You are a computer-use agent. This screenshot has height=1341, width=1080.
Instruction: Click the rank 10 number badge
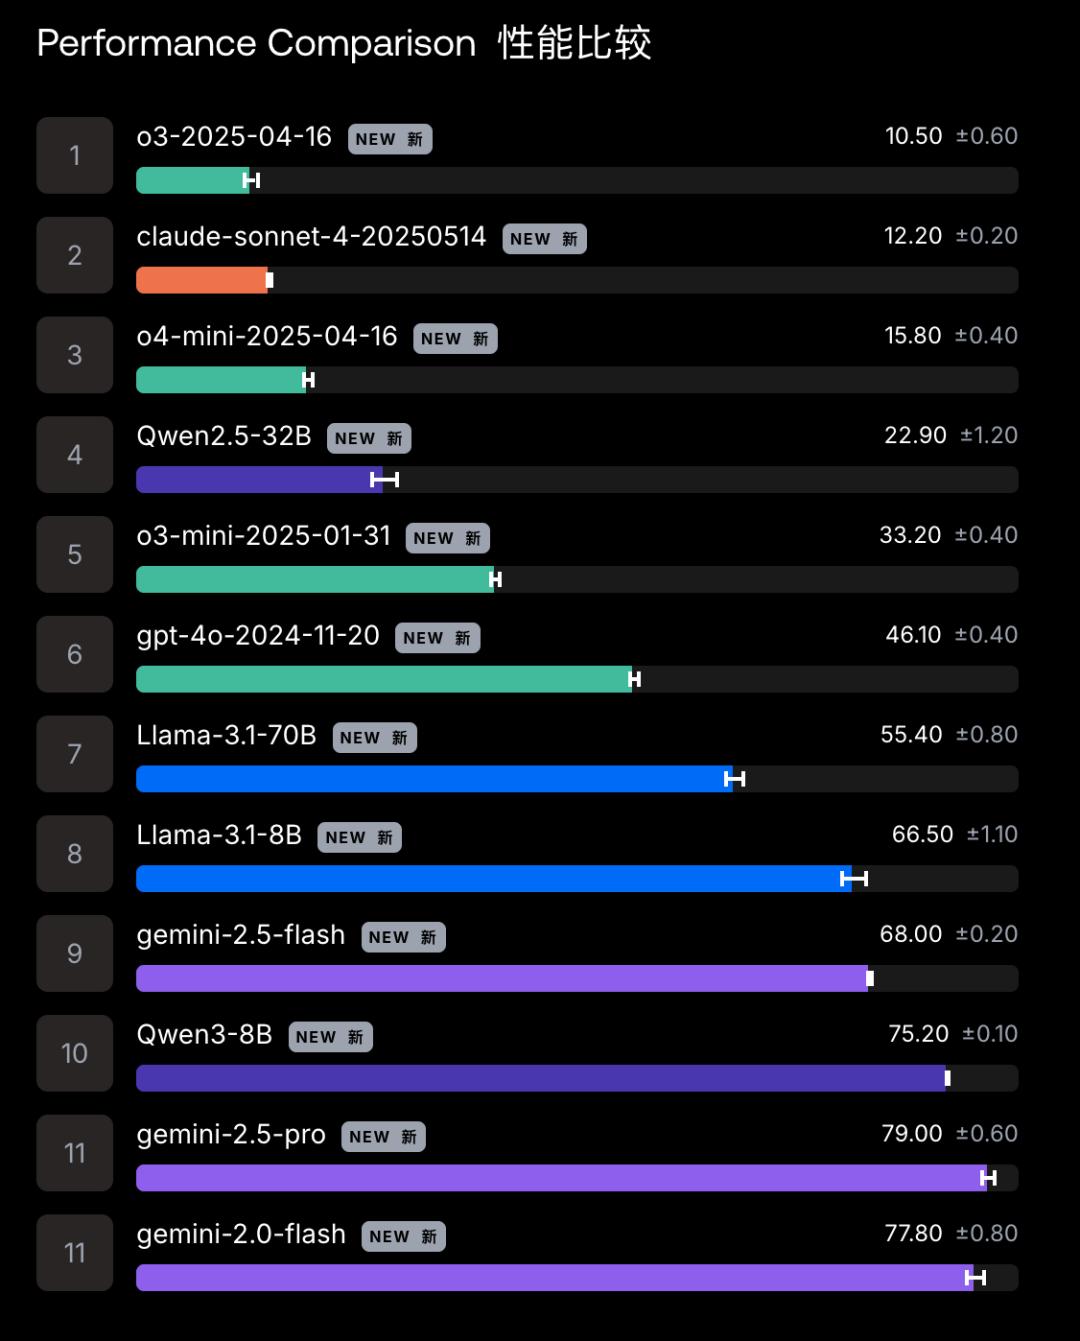point(75,1053)
